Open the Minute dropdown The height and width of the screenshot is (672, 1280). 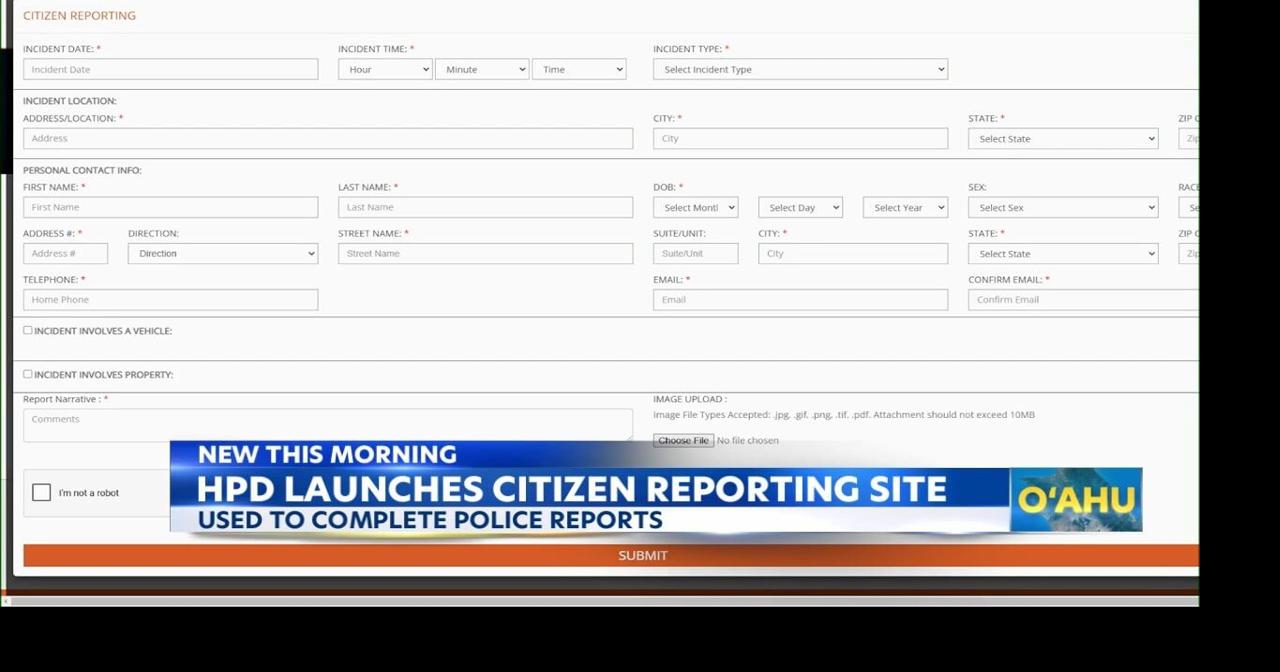click(x=482, y=69)
